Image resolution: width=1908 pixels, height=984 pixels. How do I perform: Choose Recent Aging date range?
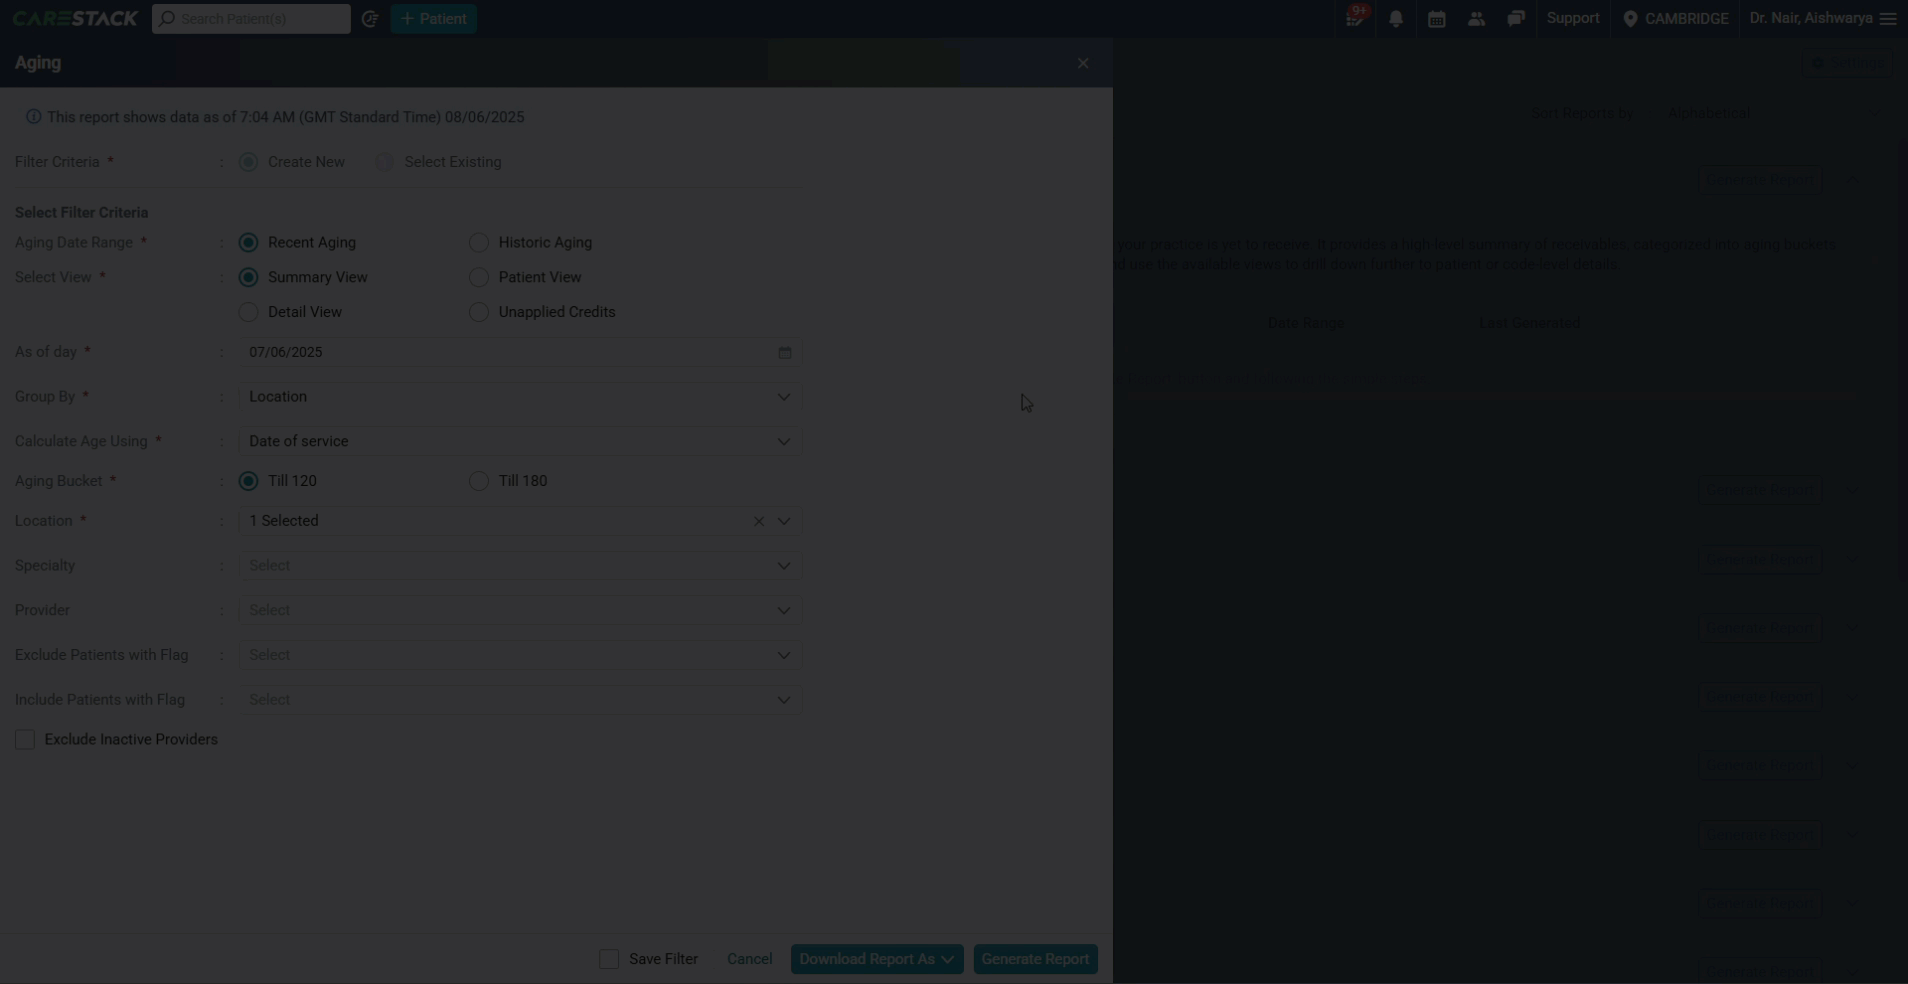pos(249,242)
